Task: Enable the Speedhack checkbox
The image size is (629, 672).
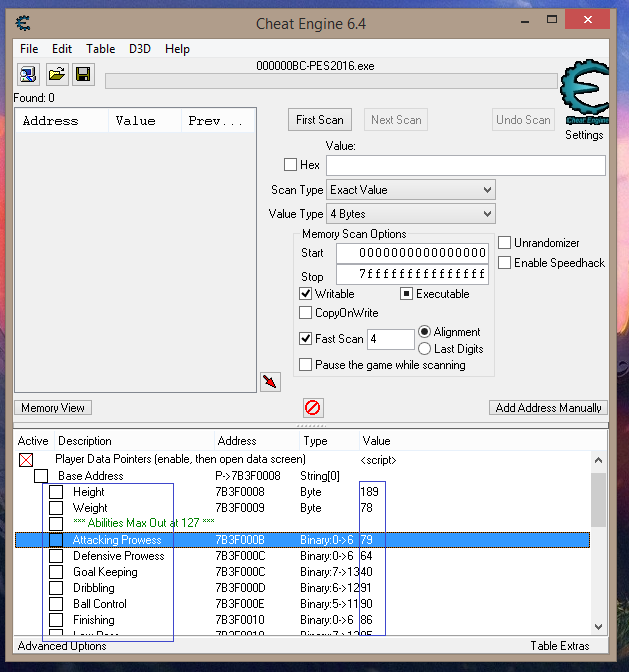Action: click(x=505, y=263)
